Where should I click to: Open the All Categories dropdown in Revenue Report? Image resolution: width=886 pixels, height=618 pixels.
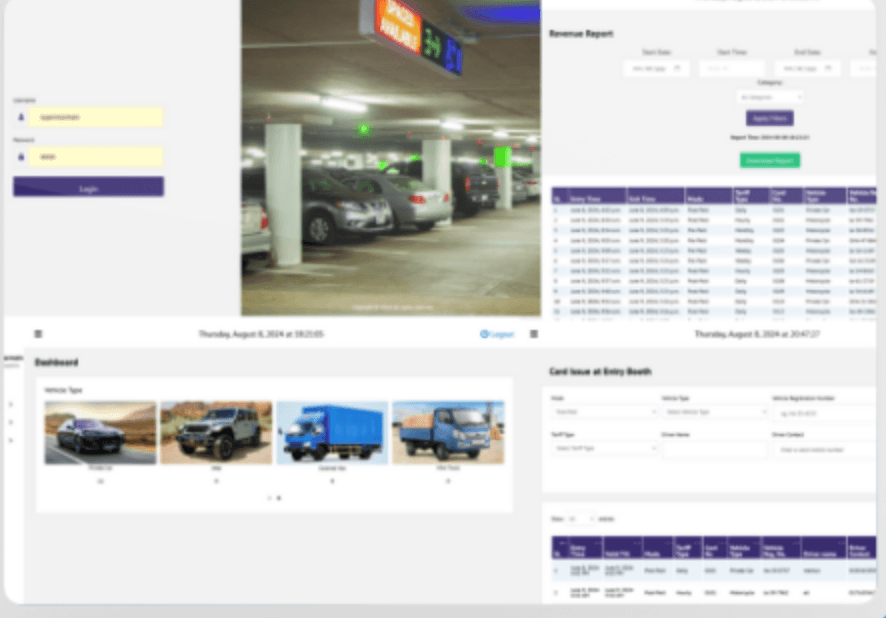768,97
